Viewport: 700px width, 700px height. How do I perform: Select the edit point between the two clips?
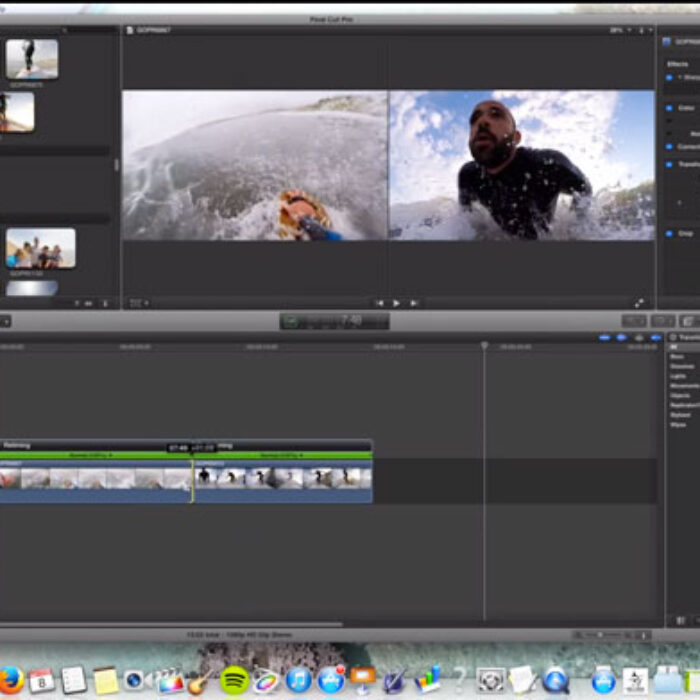192,482
